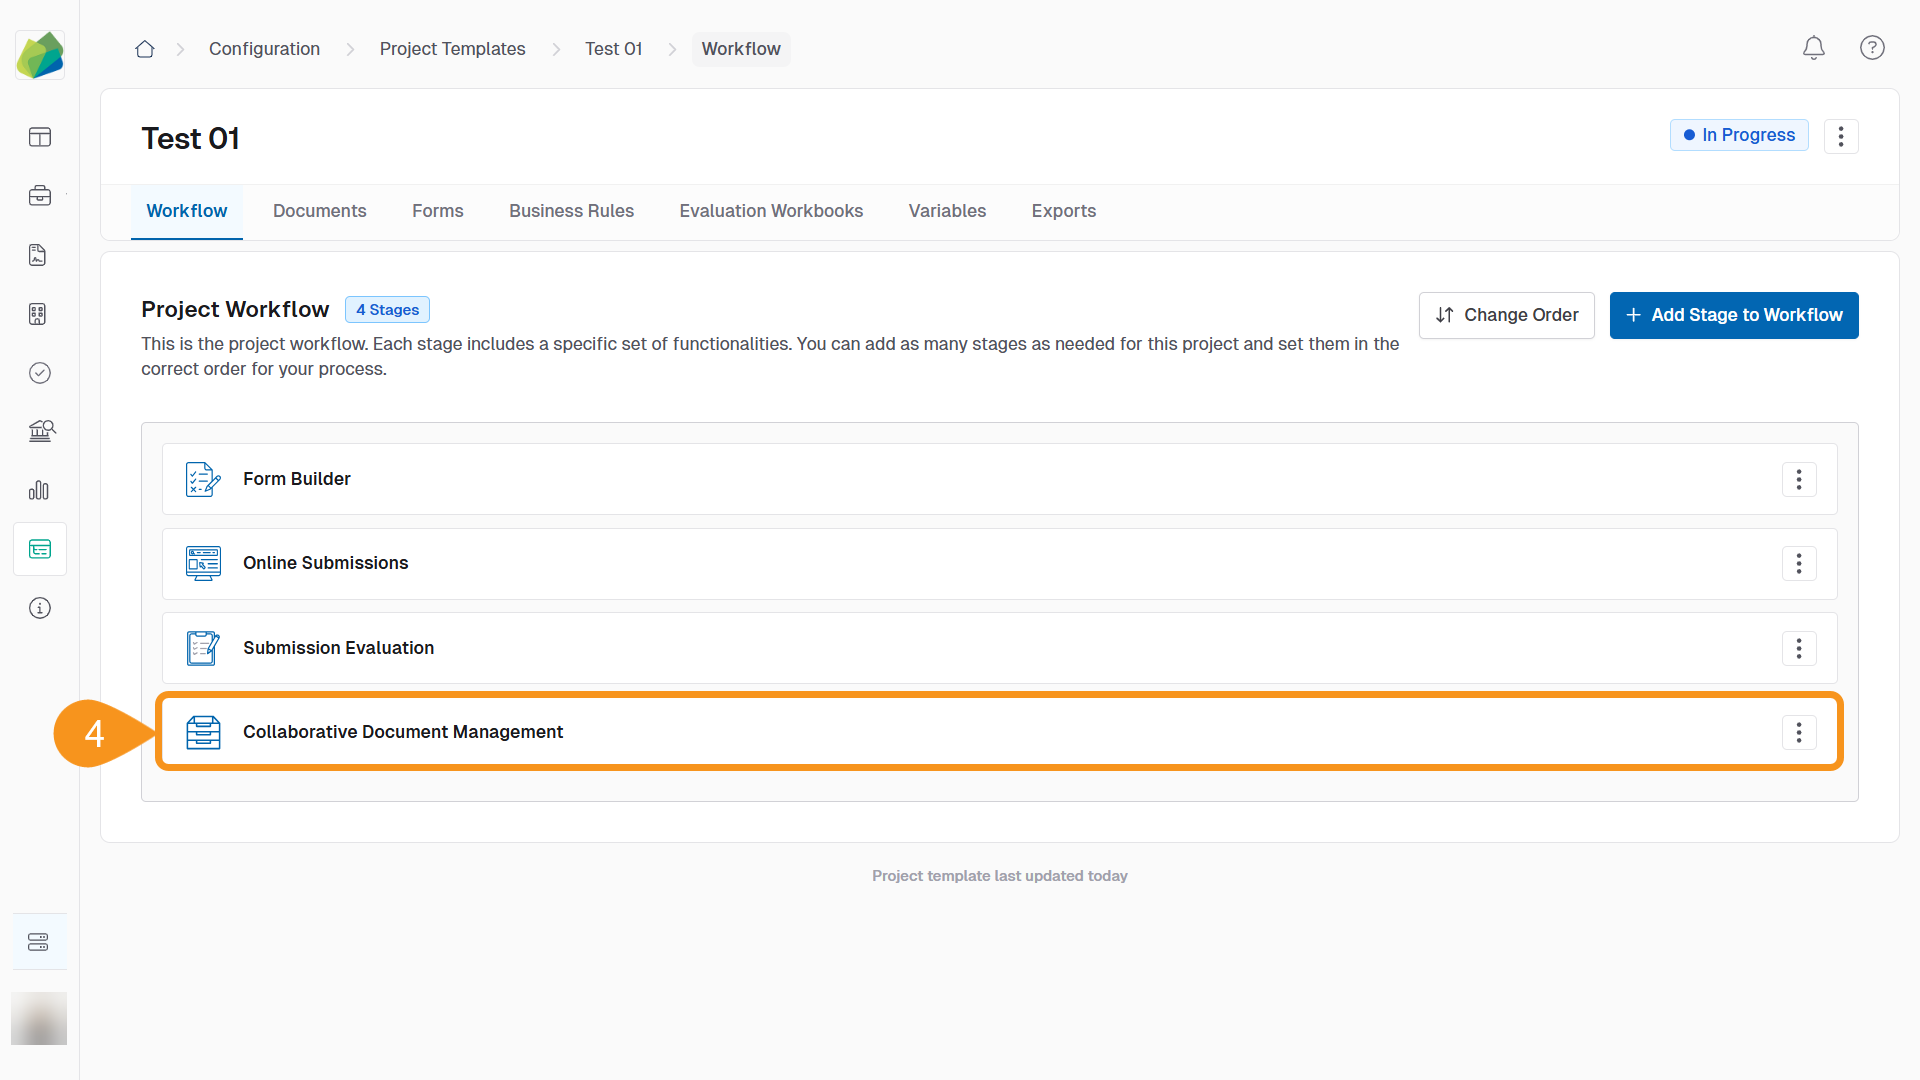
Task: Open options menu for Online Submissions stage
Action: point(1799,563)
